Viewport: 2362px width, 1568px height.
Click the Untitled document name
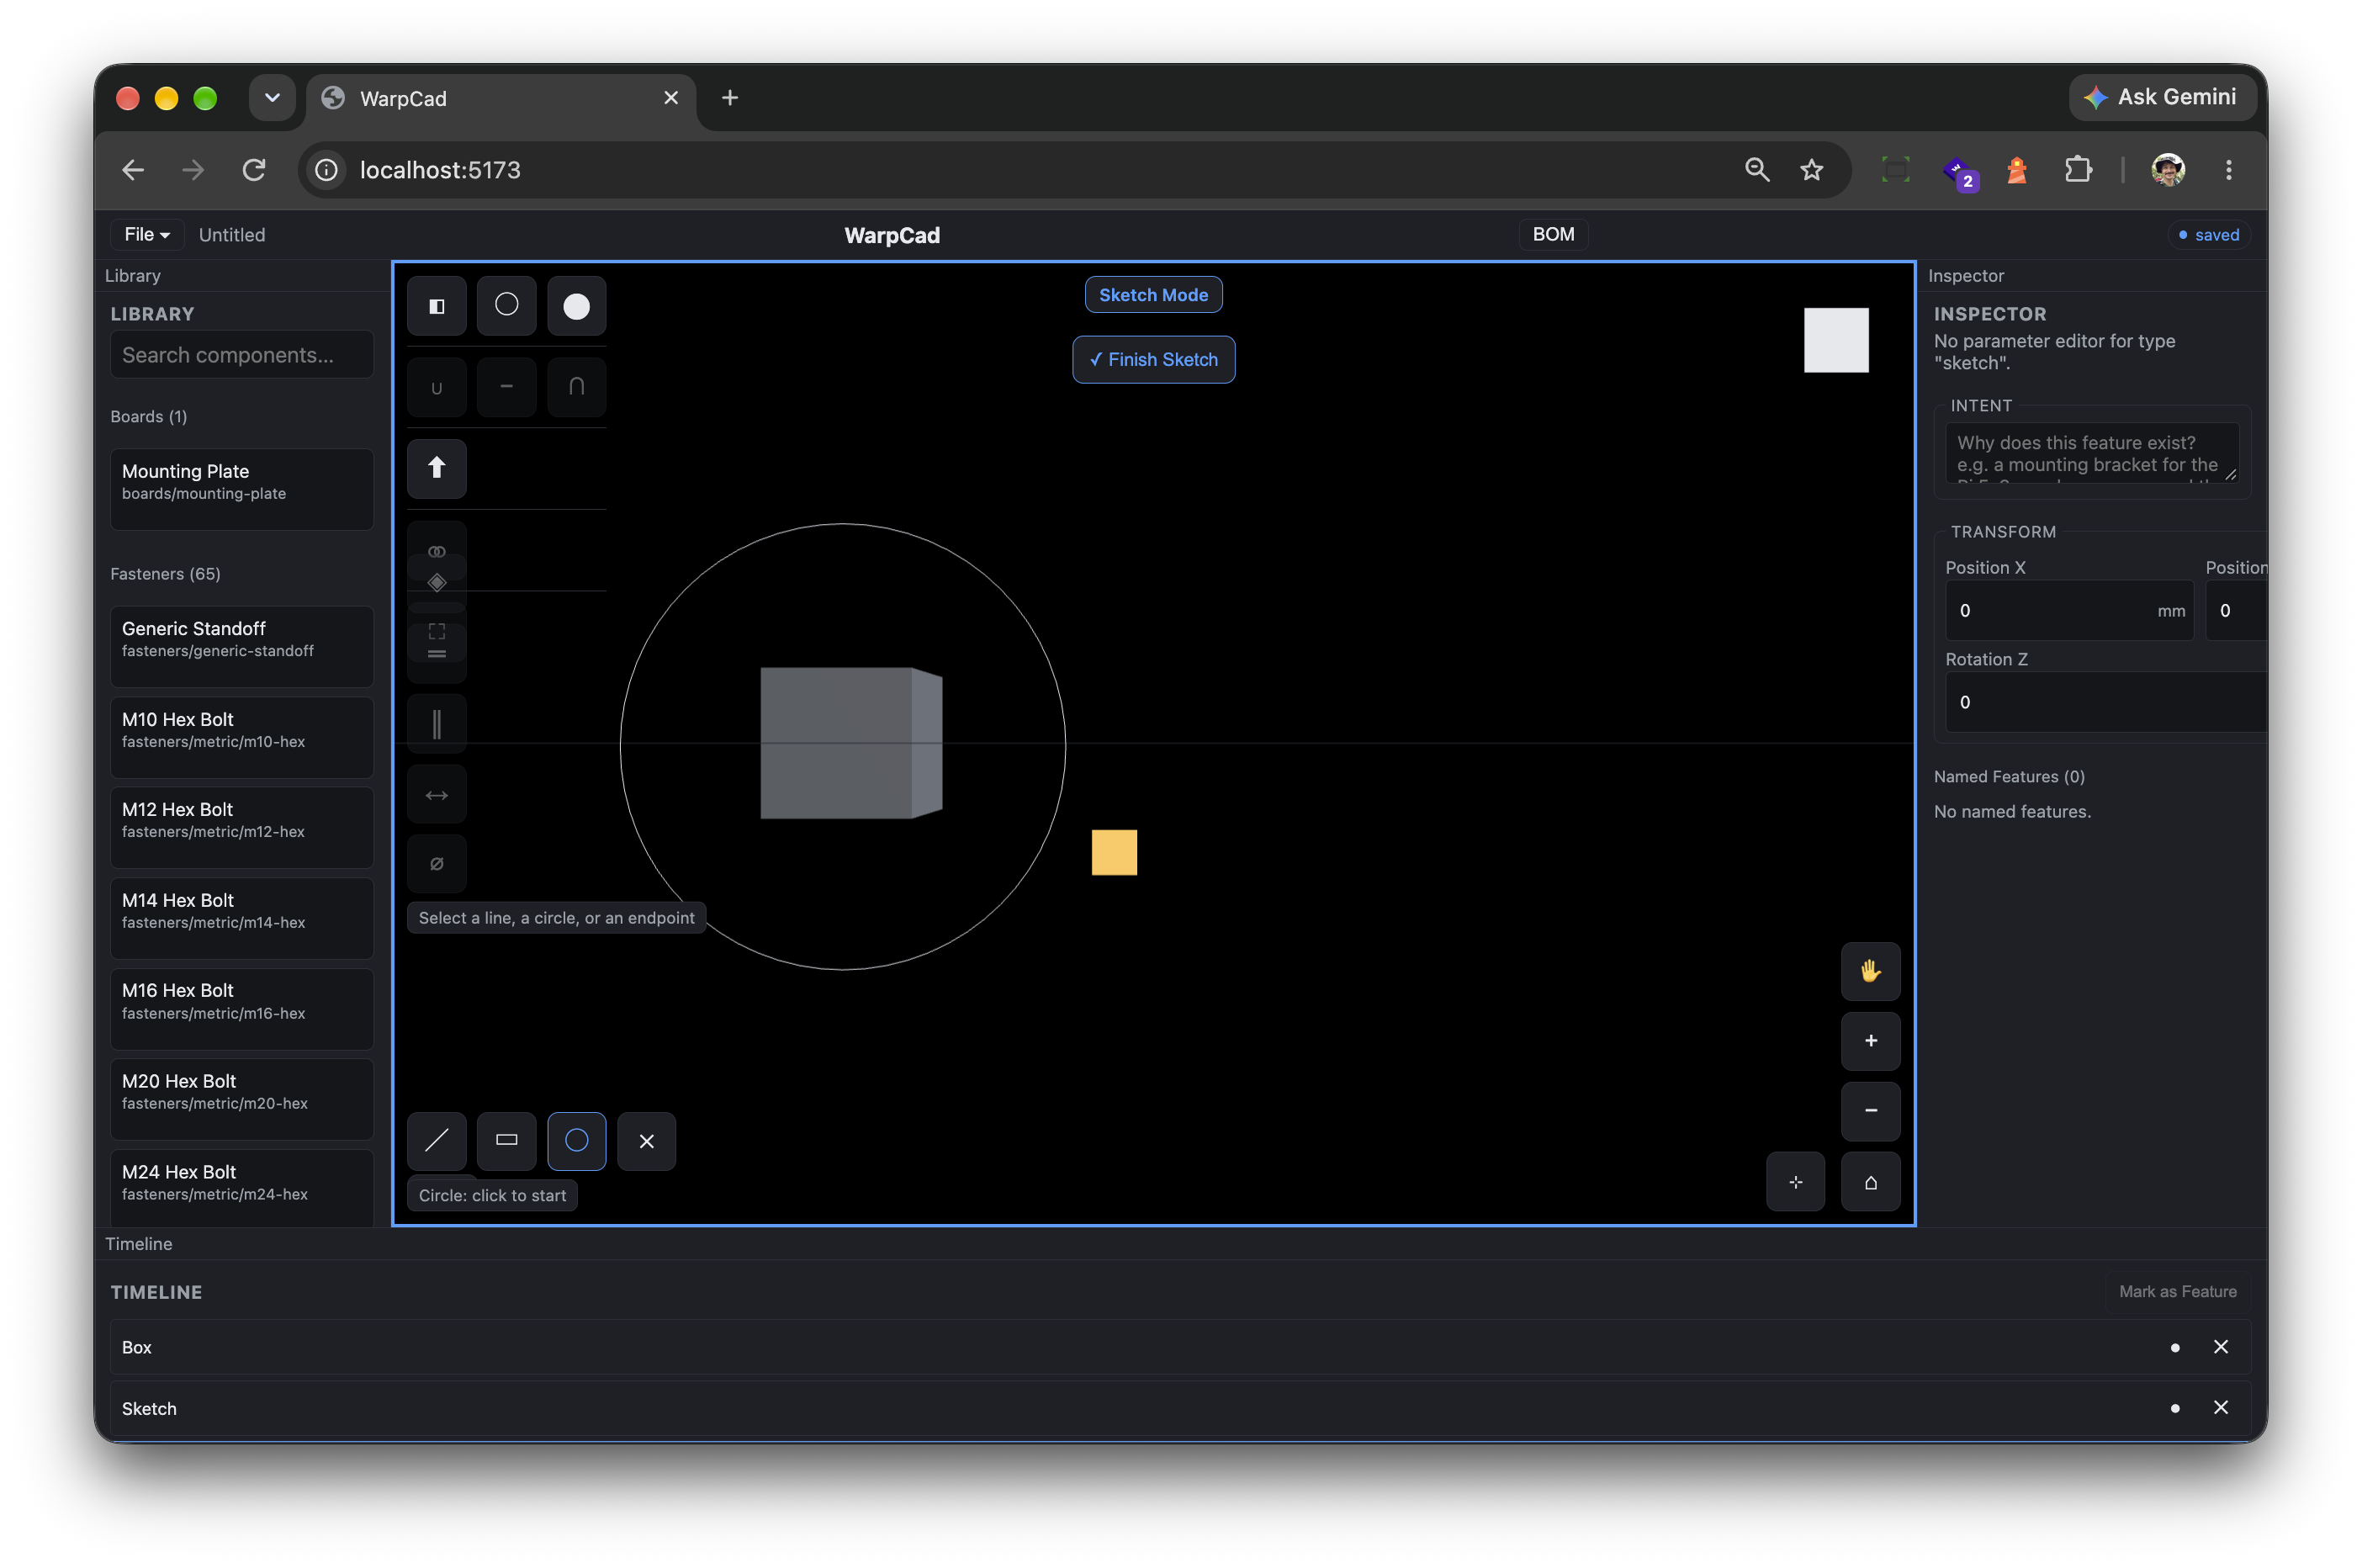pos(232,235)
